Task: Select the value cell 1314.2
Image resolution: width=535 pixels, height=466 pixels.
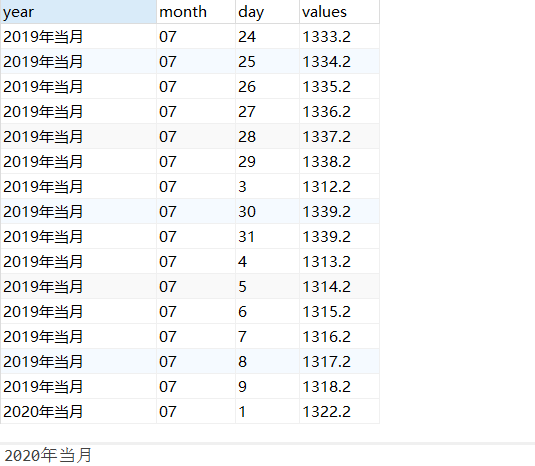Action: coord(339,286)
